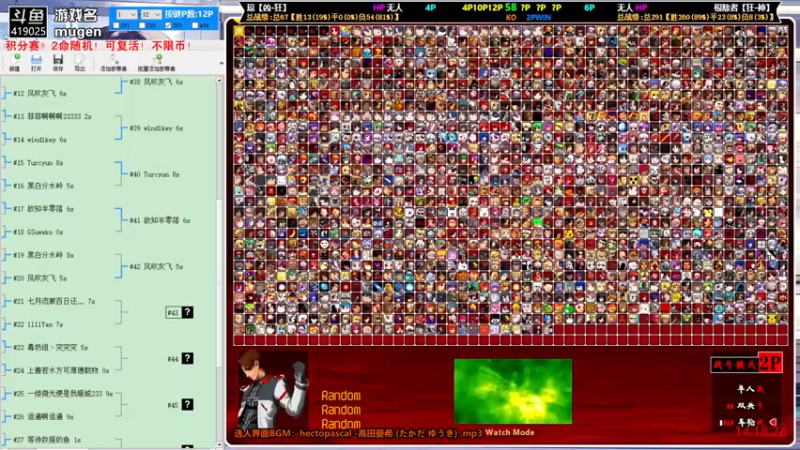Click the 2P battle mode badge
The height and width of the screenshot is (450, 800).
(x=770, y=363)
